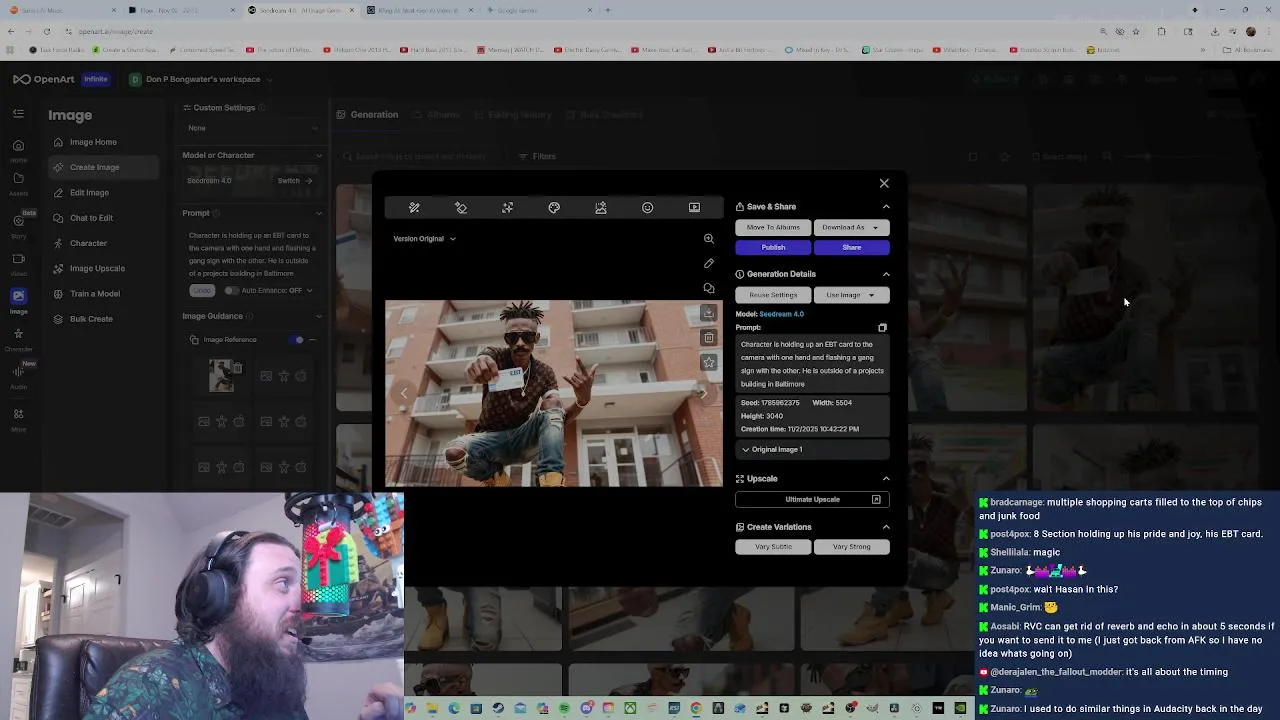Screen dimensions: 1280x720
Task: Select the eraser removal tool
Action: coord(461,207)
